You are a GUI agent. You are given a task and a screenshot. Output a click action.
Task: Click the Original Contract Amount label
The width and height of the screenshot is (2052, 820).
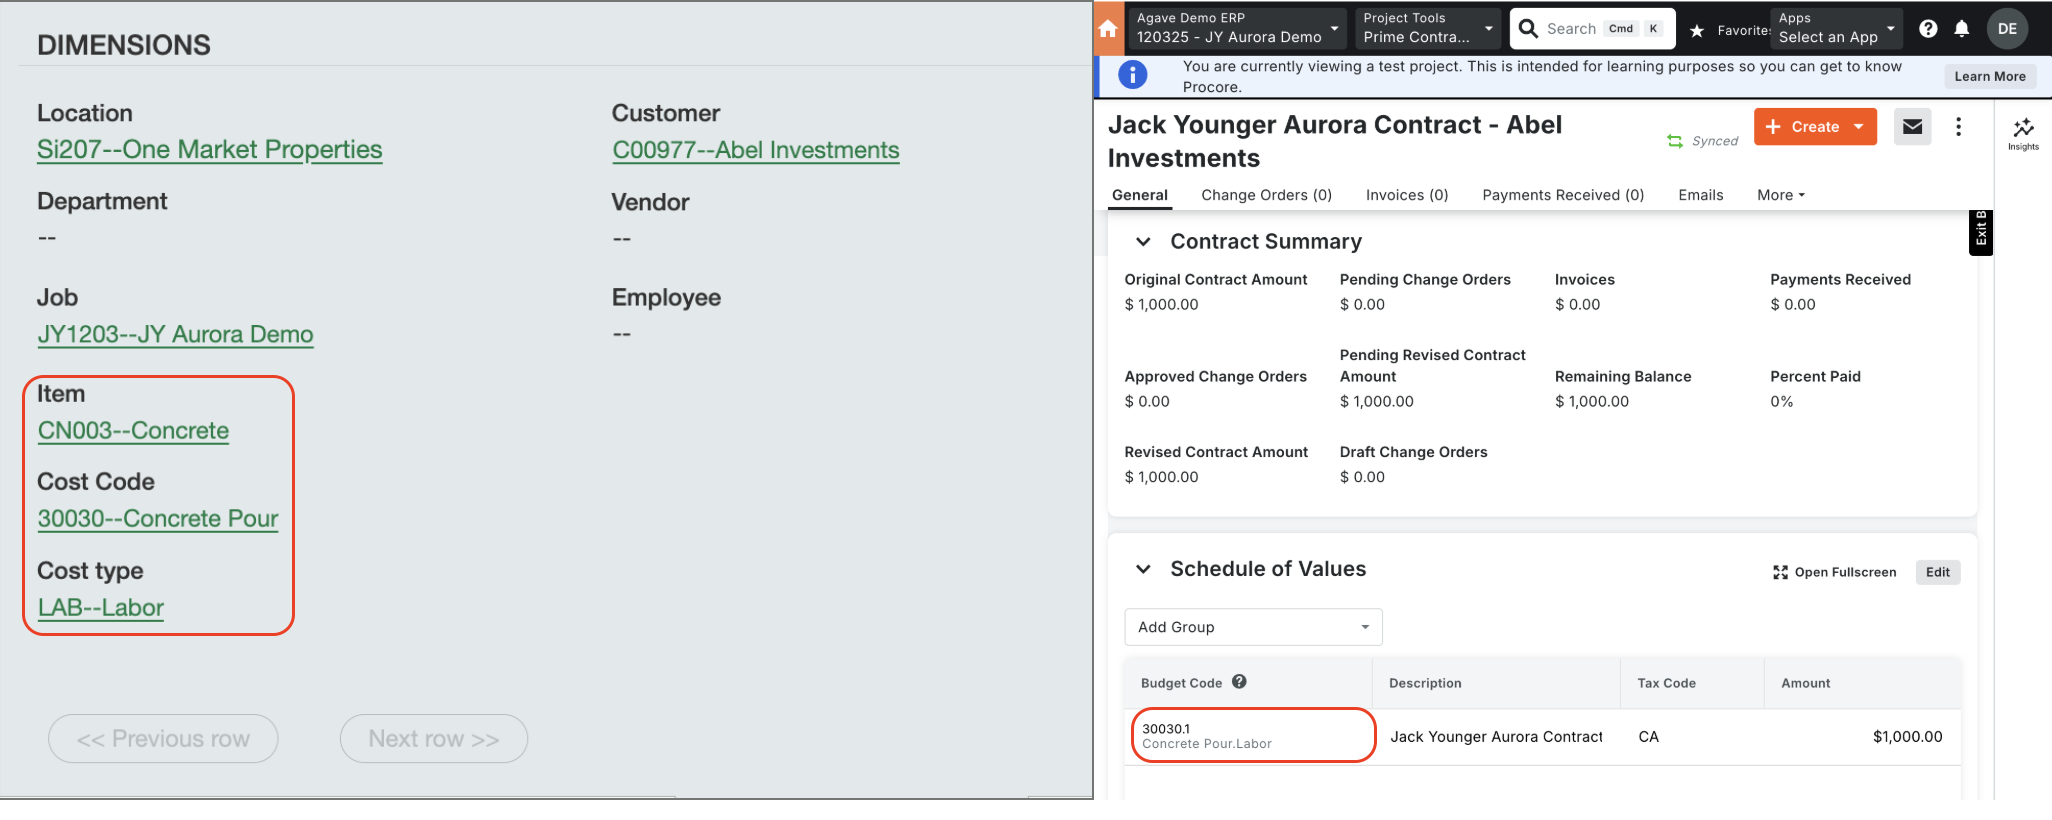(x=1215, y=280)
